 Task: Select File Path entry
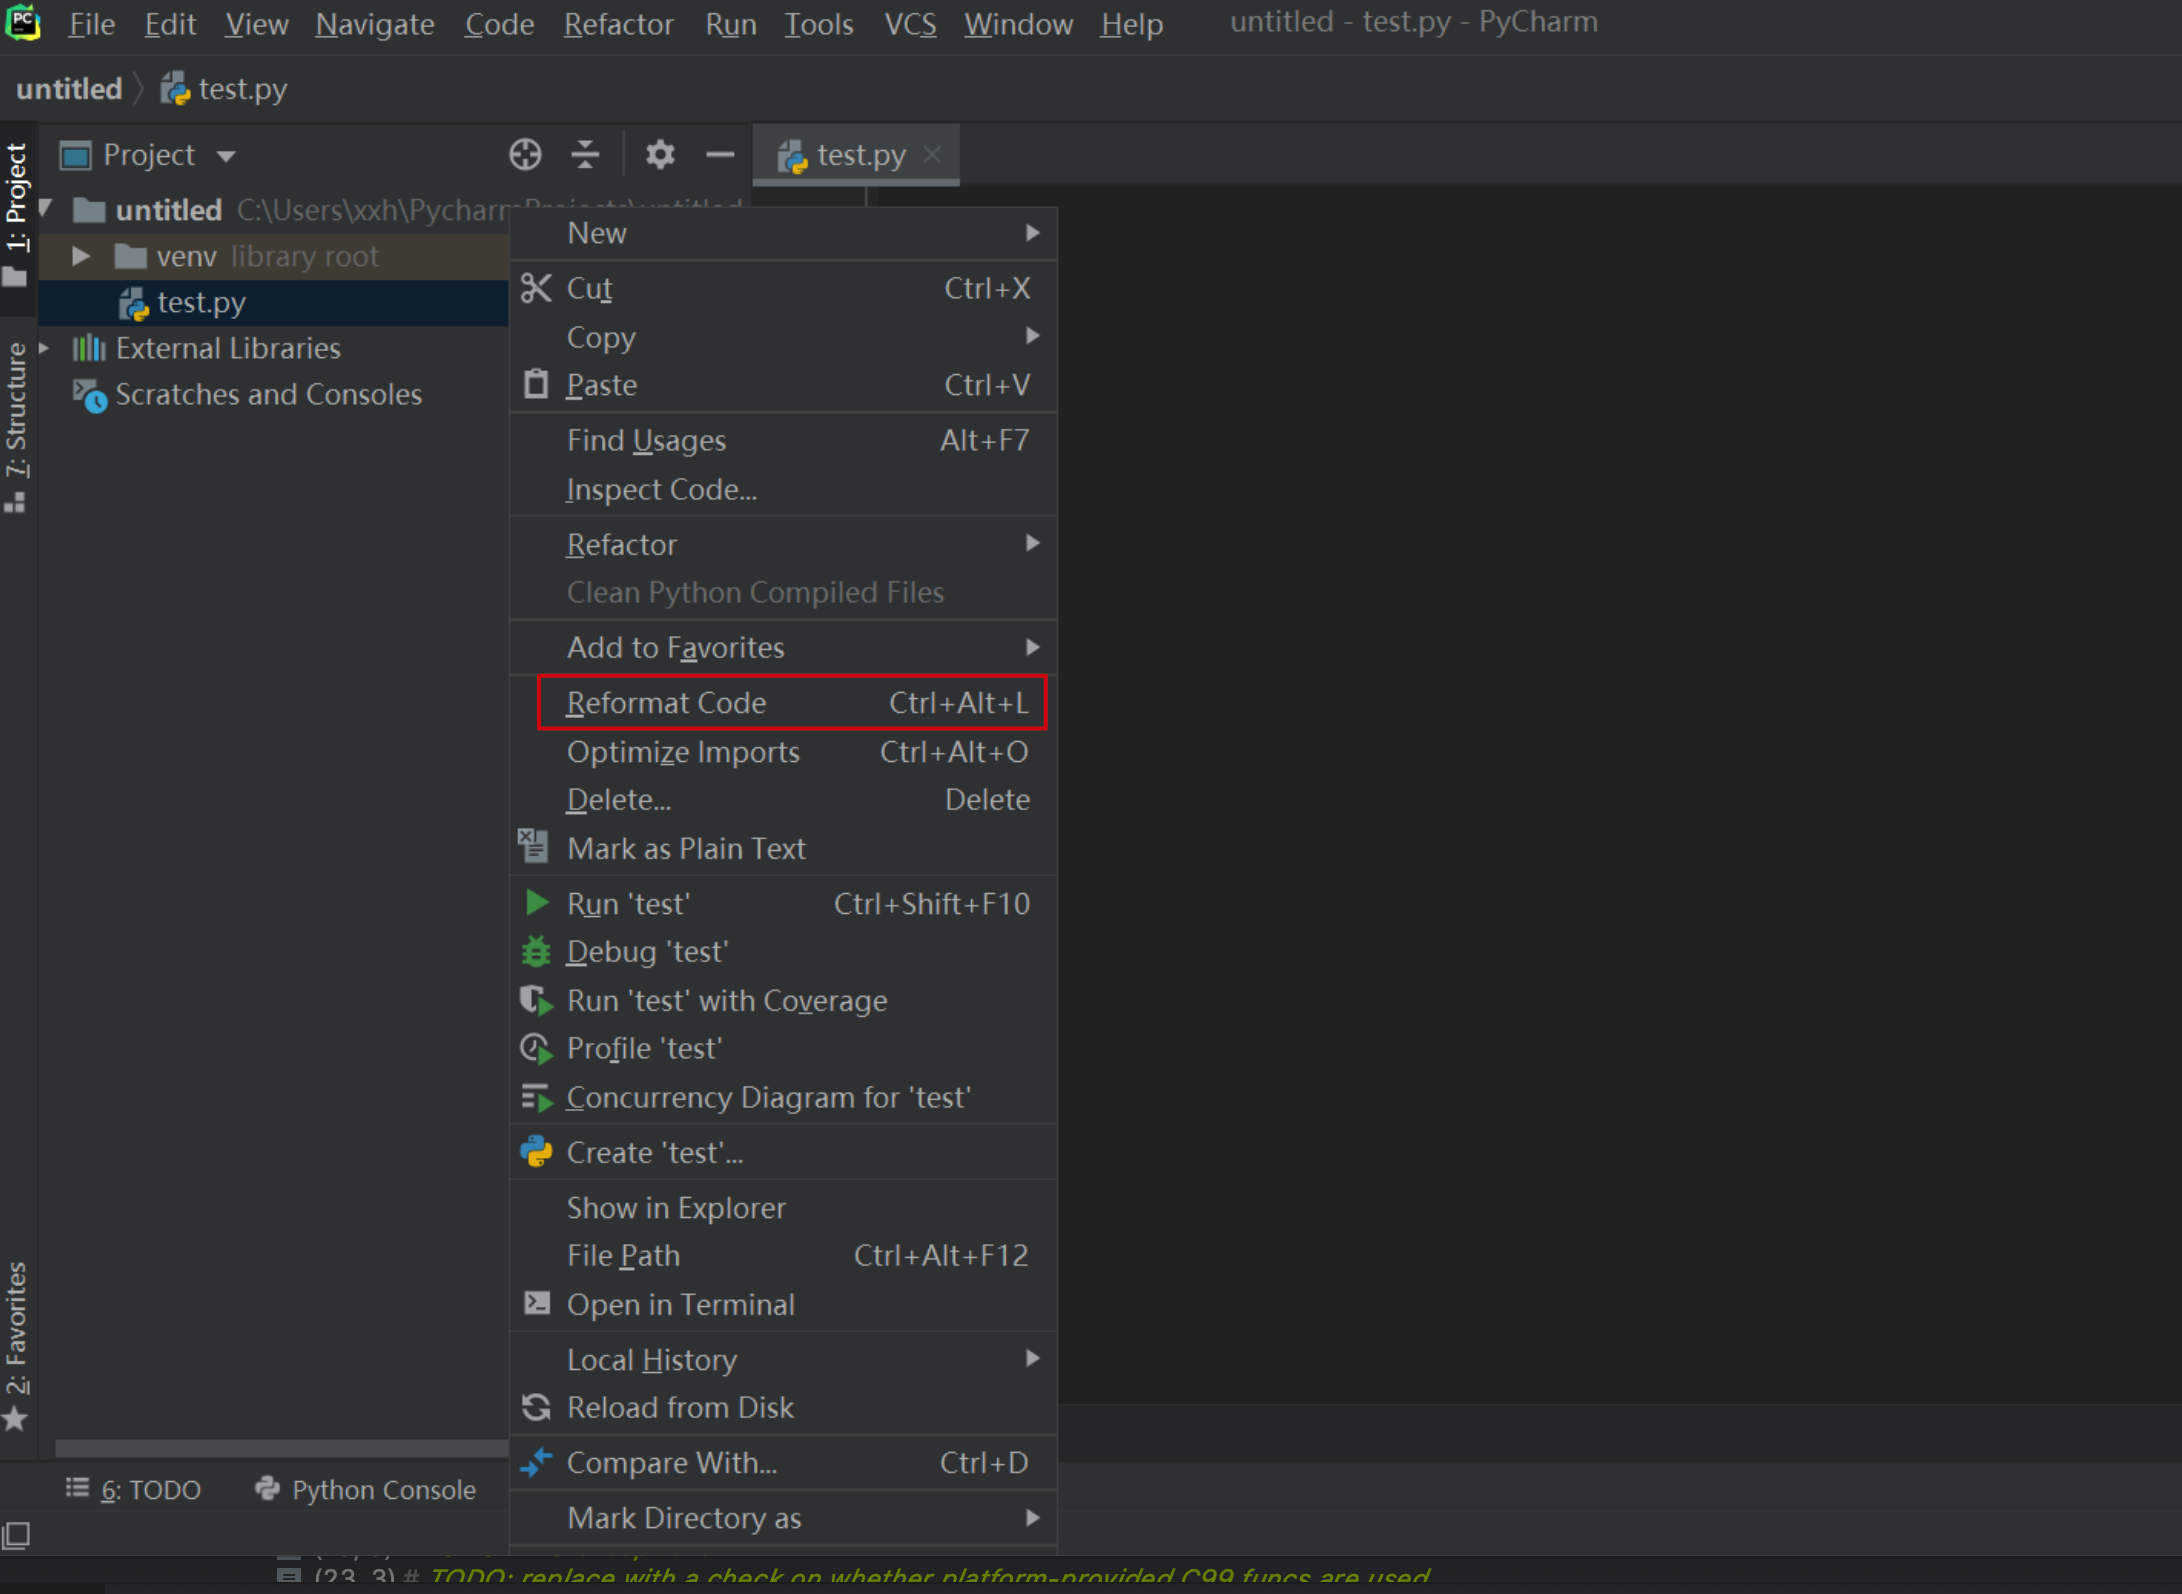[x=784, y=1255]
